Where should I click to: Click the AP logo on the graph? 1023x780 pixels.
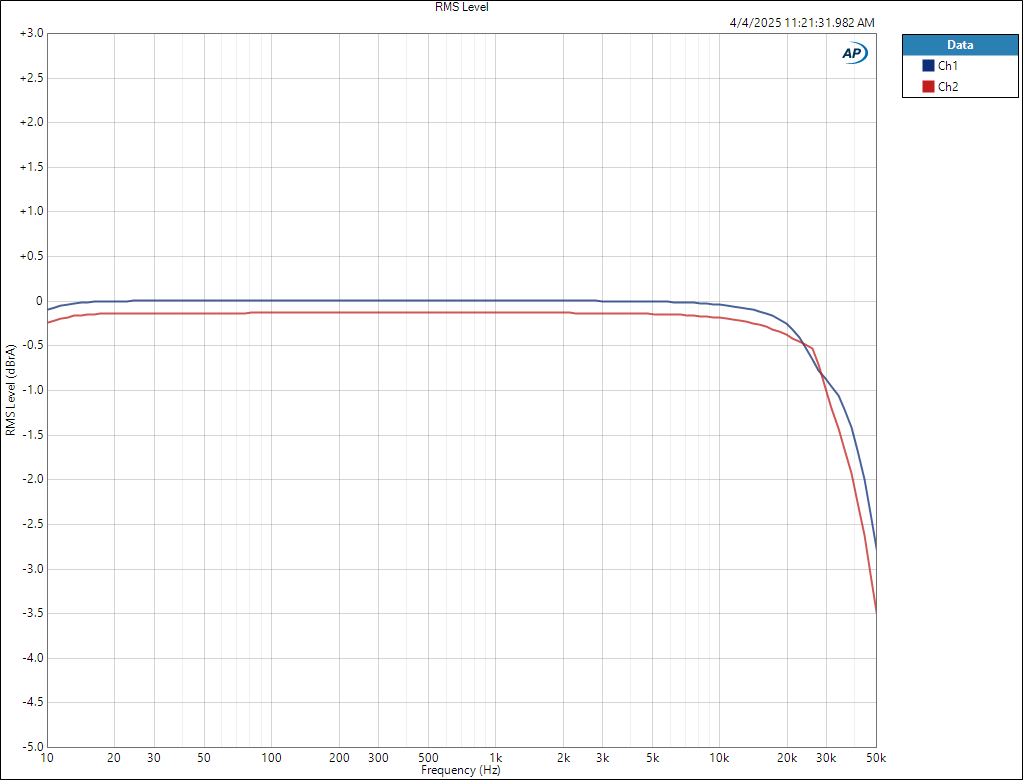[x=854, y=54]
